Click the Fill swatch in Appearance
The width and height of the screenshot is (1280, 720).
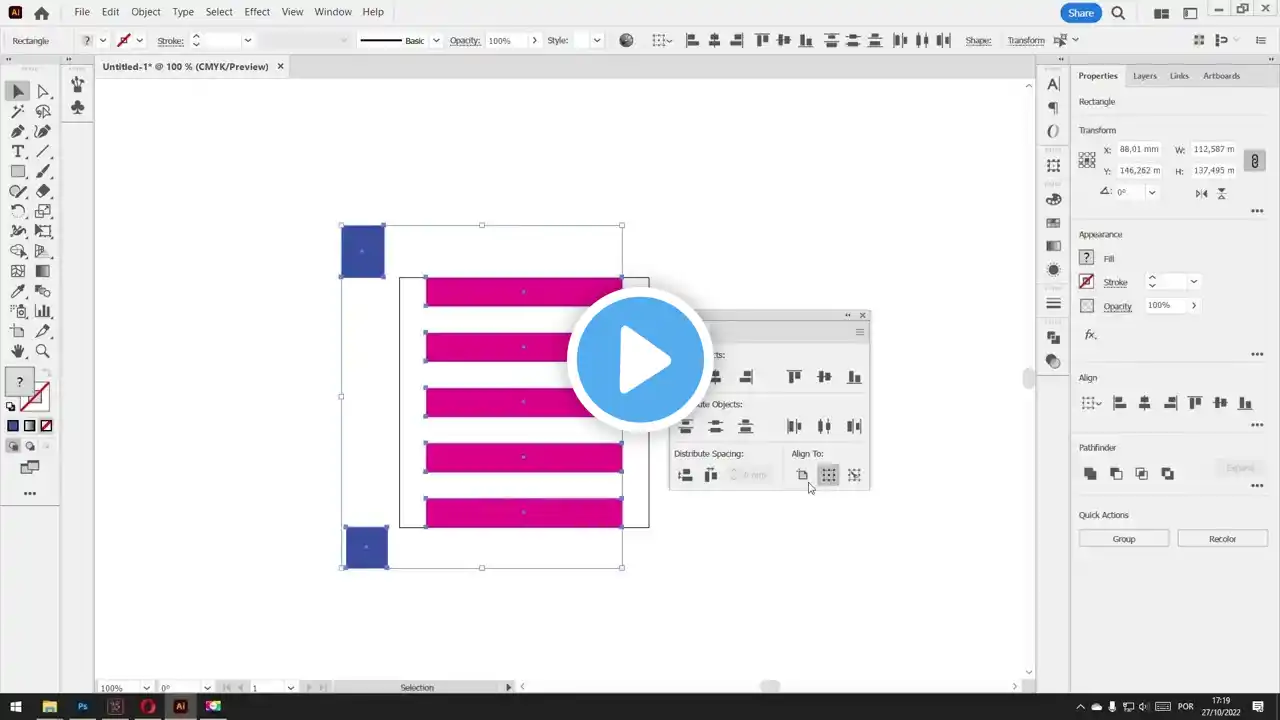[1087, 259]
